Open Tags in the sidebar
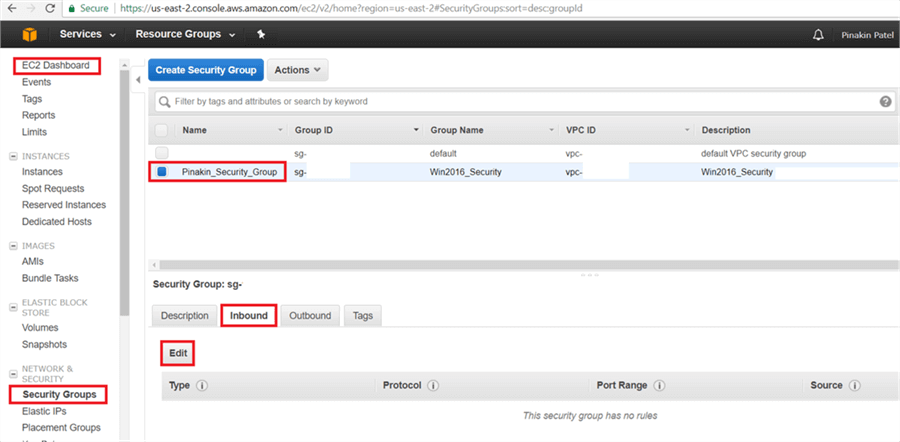 coord(32,99)
